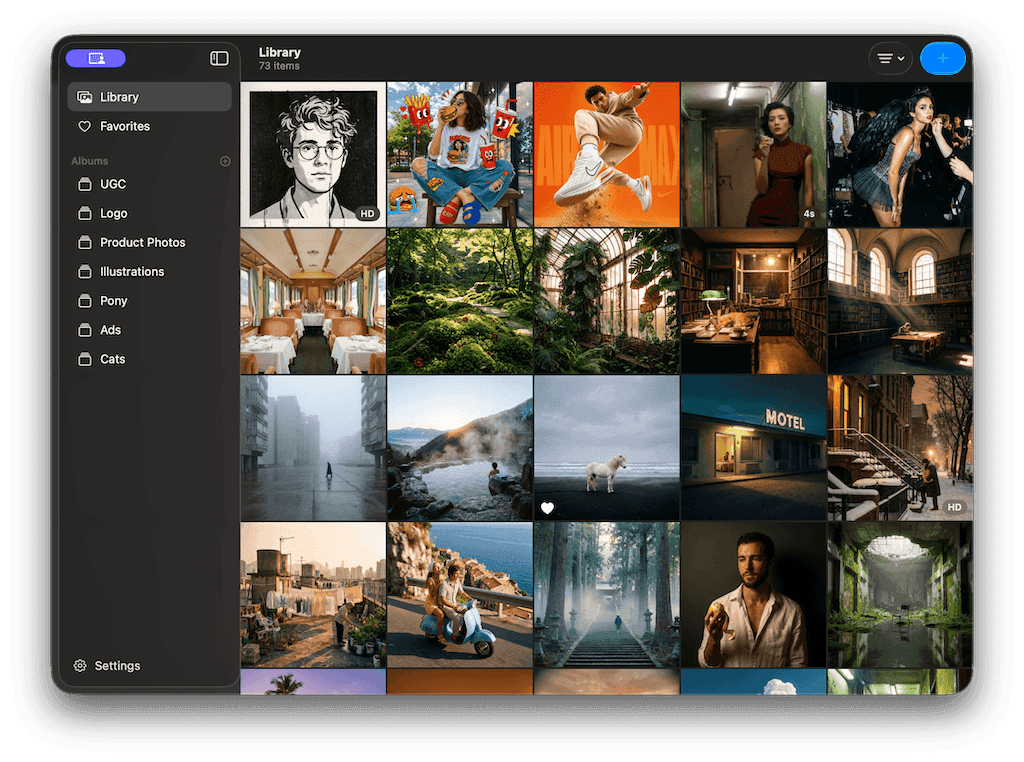Open the steaming hot spring image
The width and height of the screenshot is (1024, 762).
460,448
